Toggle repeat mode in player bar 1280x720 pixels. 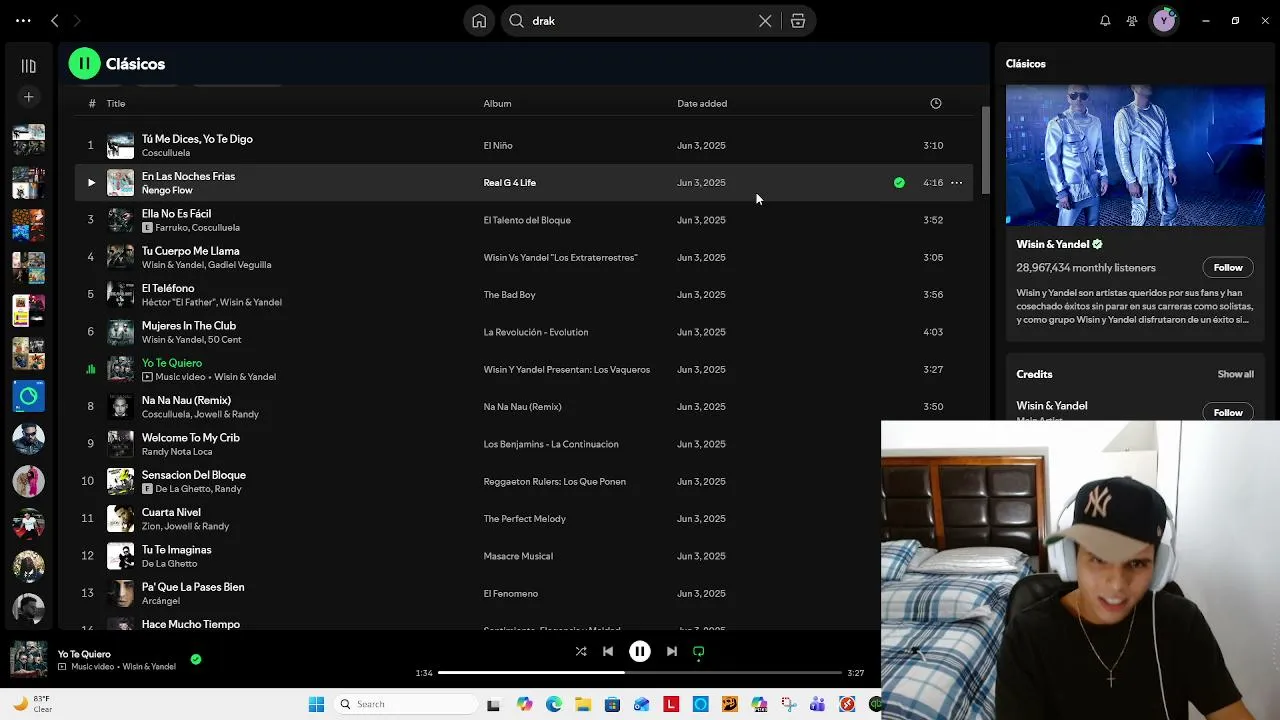coord(699,652)
